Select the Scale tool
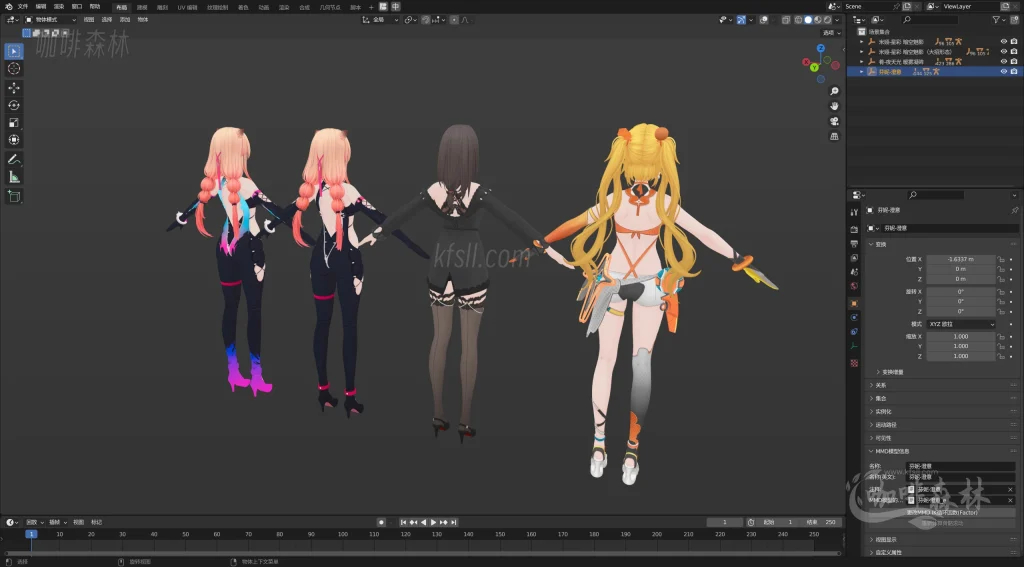This screenshot has width=1024, height=567. coord(14,123)
